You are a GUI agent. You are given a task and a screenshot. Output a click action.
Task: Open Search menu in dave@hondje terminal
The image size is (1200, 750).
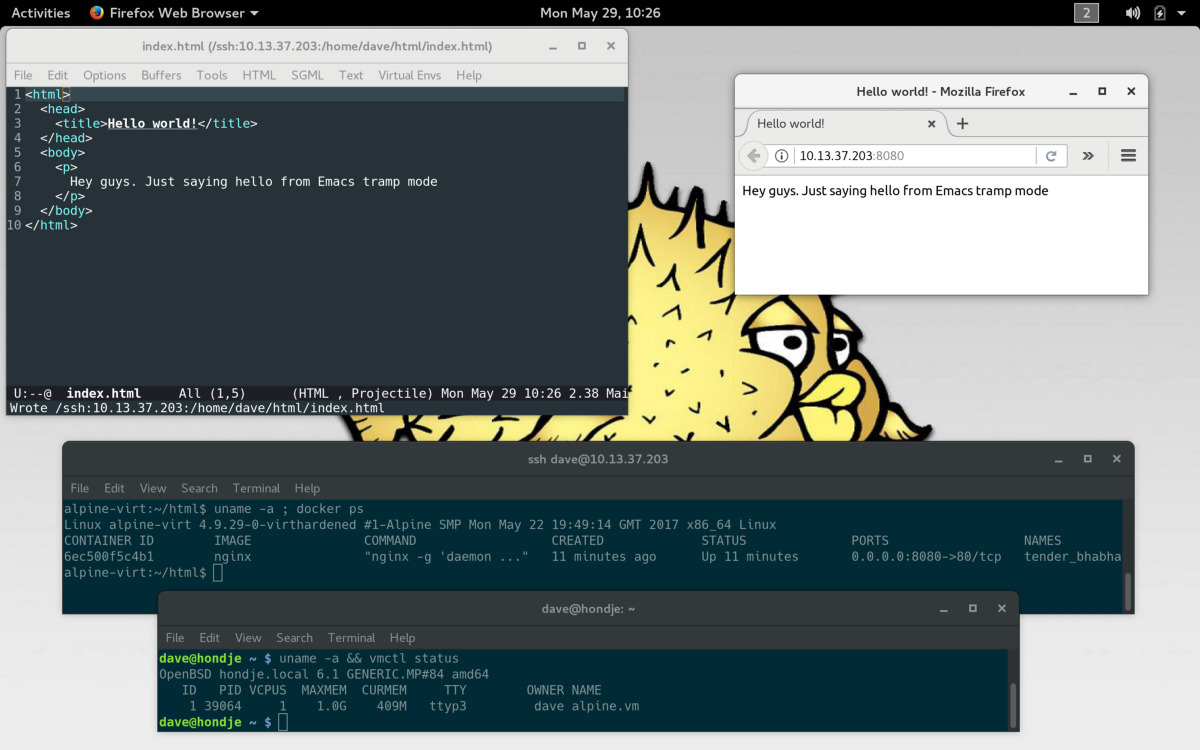pos(294,637)
